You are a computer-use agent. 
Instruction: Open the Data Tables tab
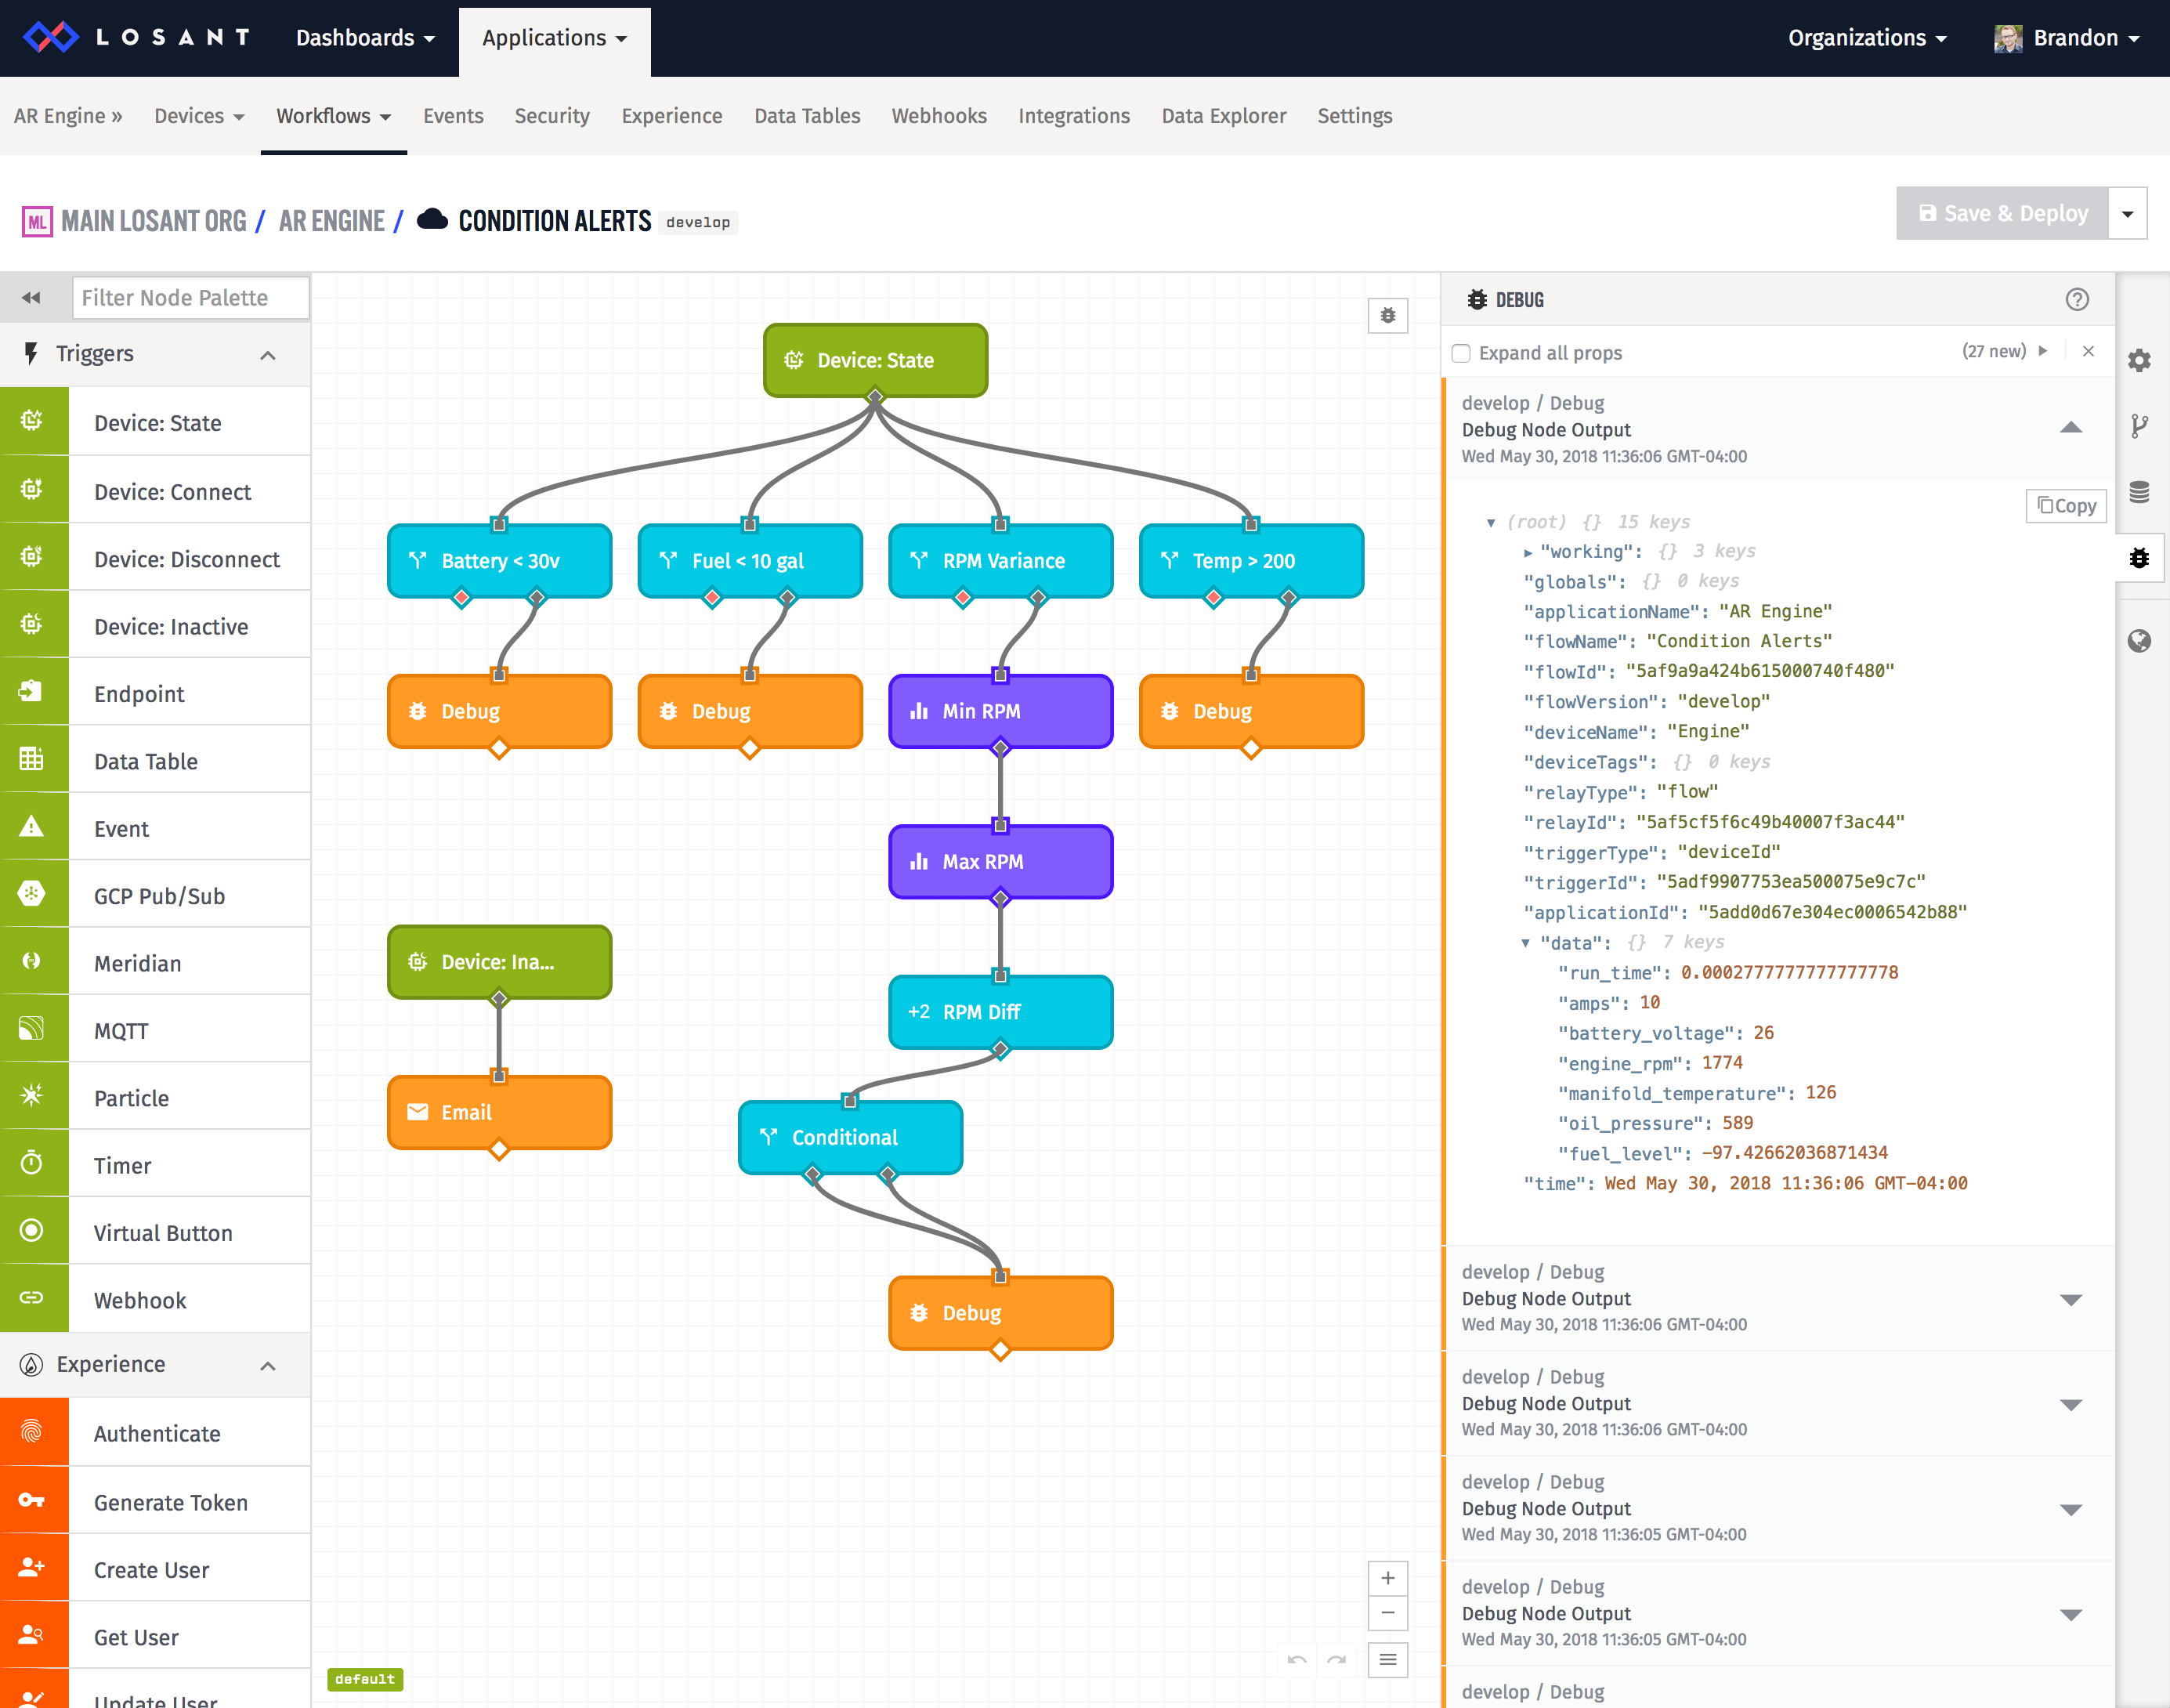(x=806, y=116)
